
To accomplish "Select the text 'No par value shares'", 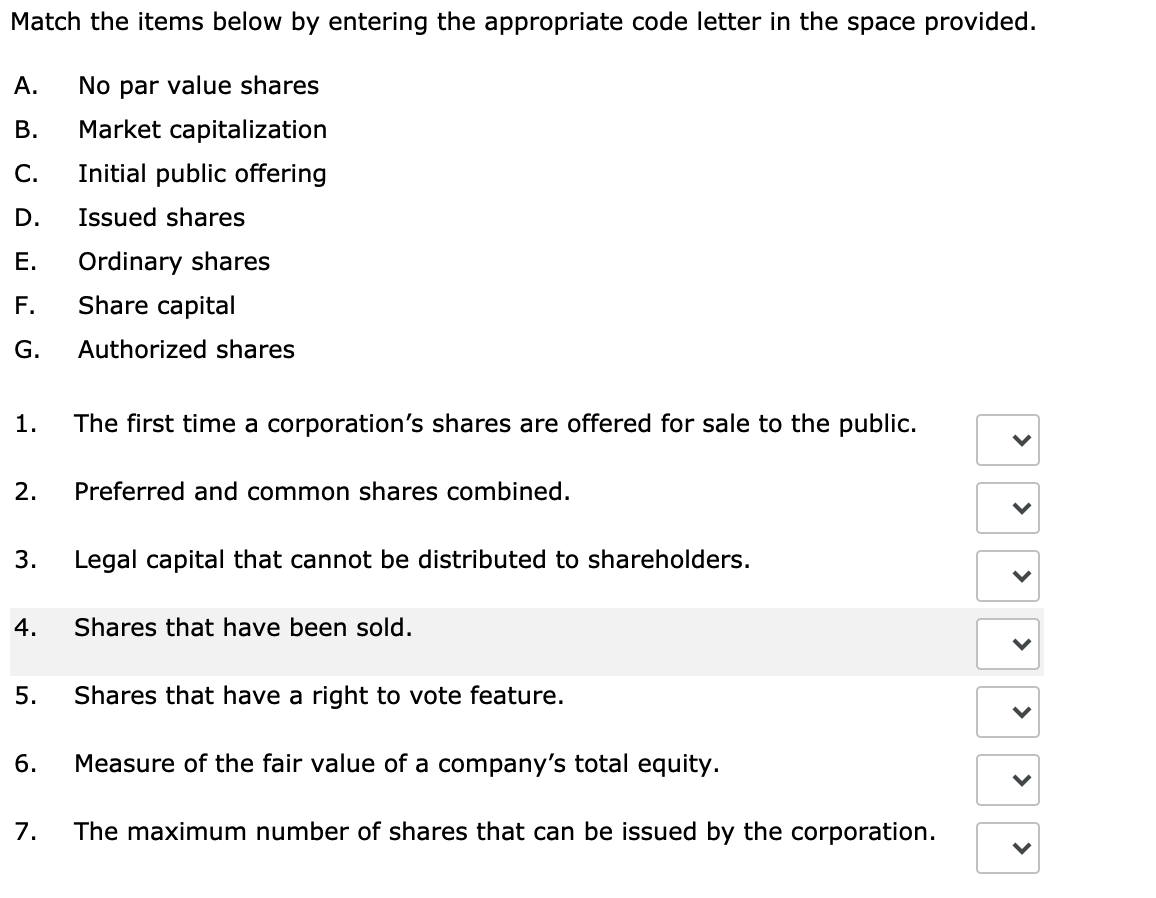I will click(198, 86).
